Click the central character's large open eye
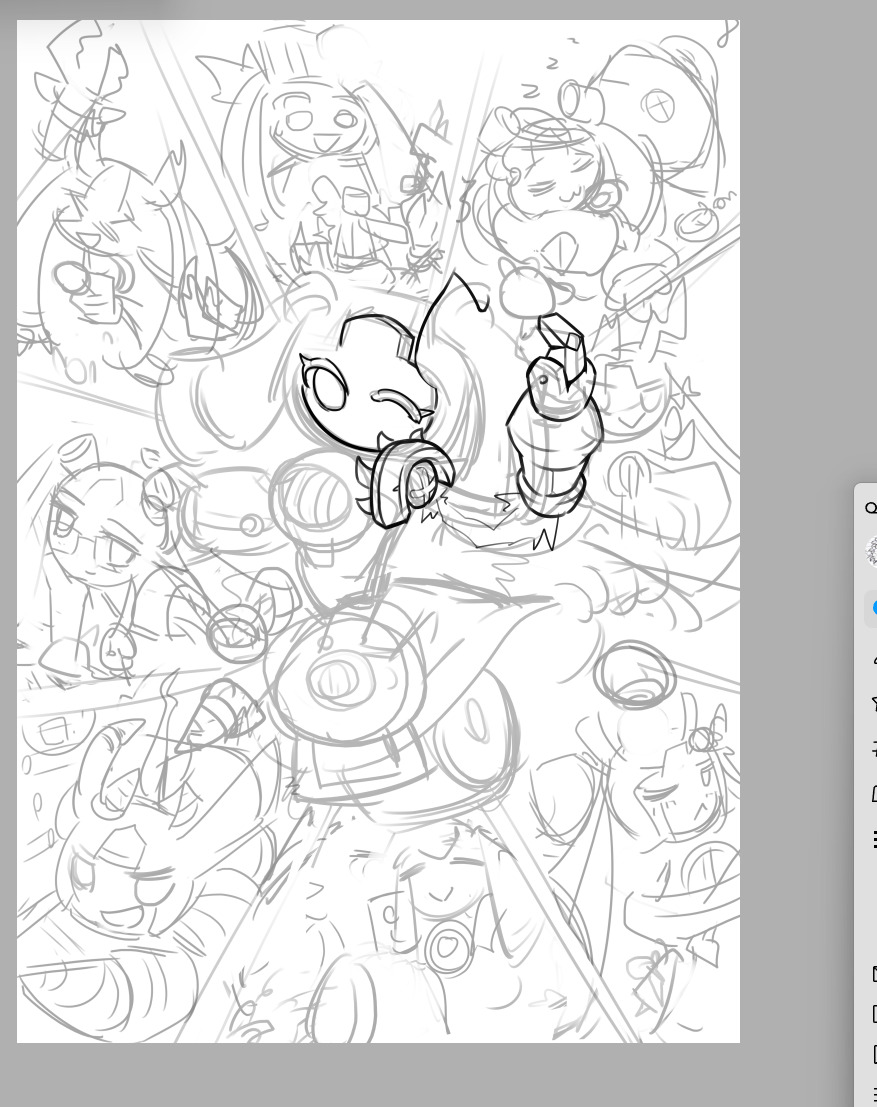Image resolution: width=877 pixels, height=1107 pixels. click(329, 388)
